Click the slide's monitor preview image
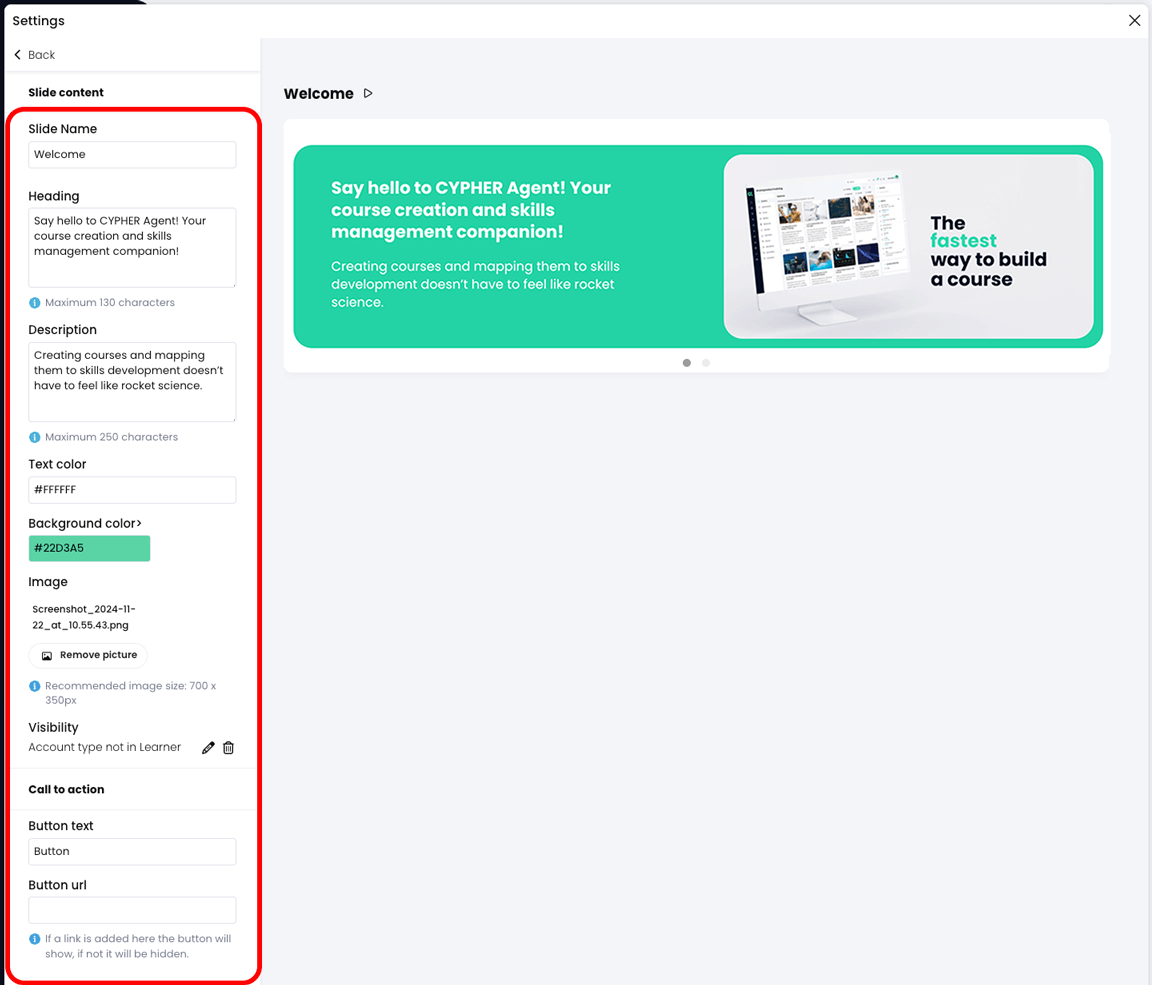 tap(909, 246)
